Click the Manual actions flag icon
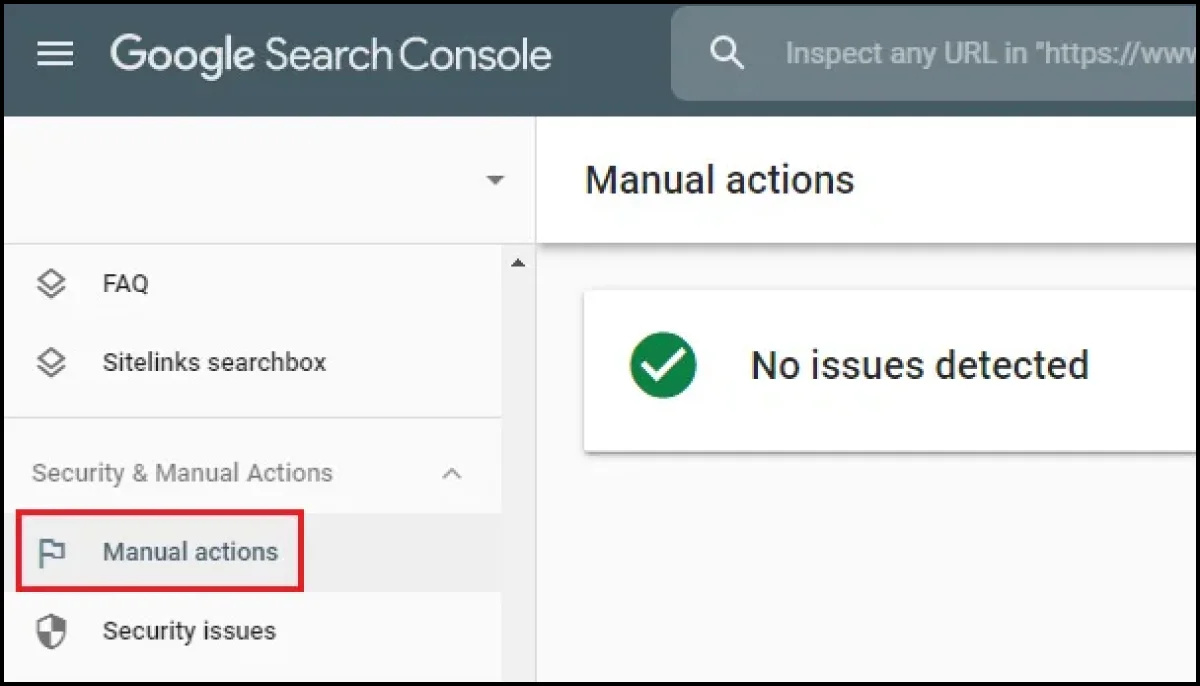Viewport: 1200px width, 686px height. (51, 552)
